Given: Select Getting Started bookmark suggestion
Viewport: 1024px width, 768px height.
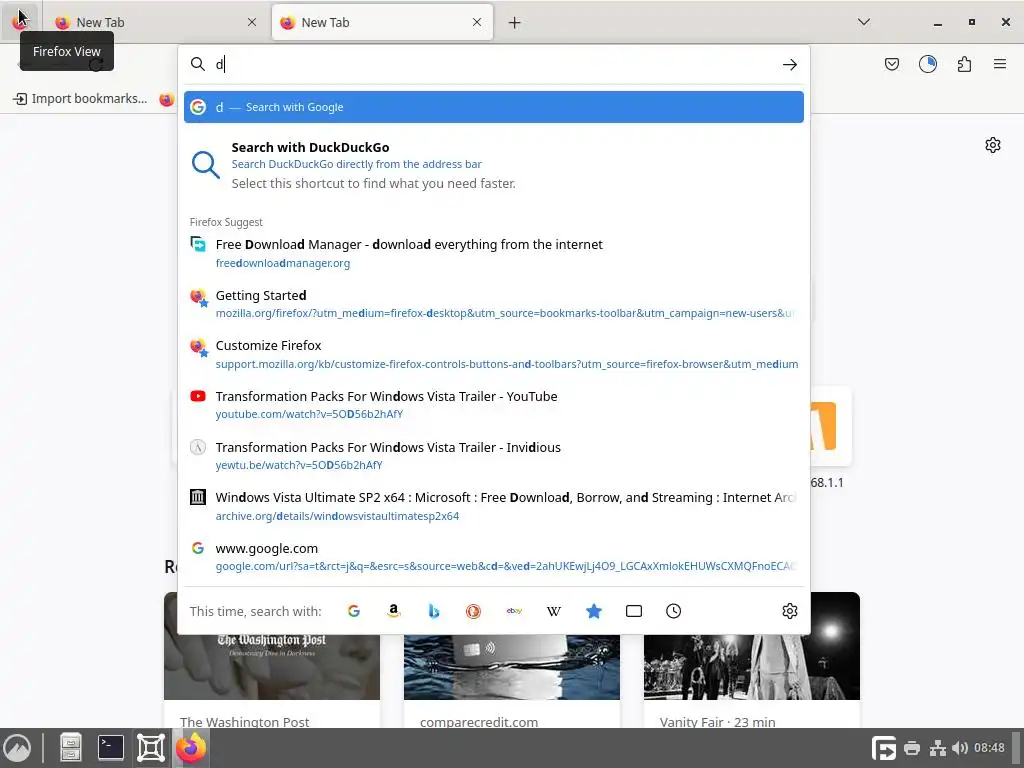Looking at the screenshot, I should 494,304.
